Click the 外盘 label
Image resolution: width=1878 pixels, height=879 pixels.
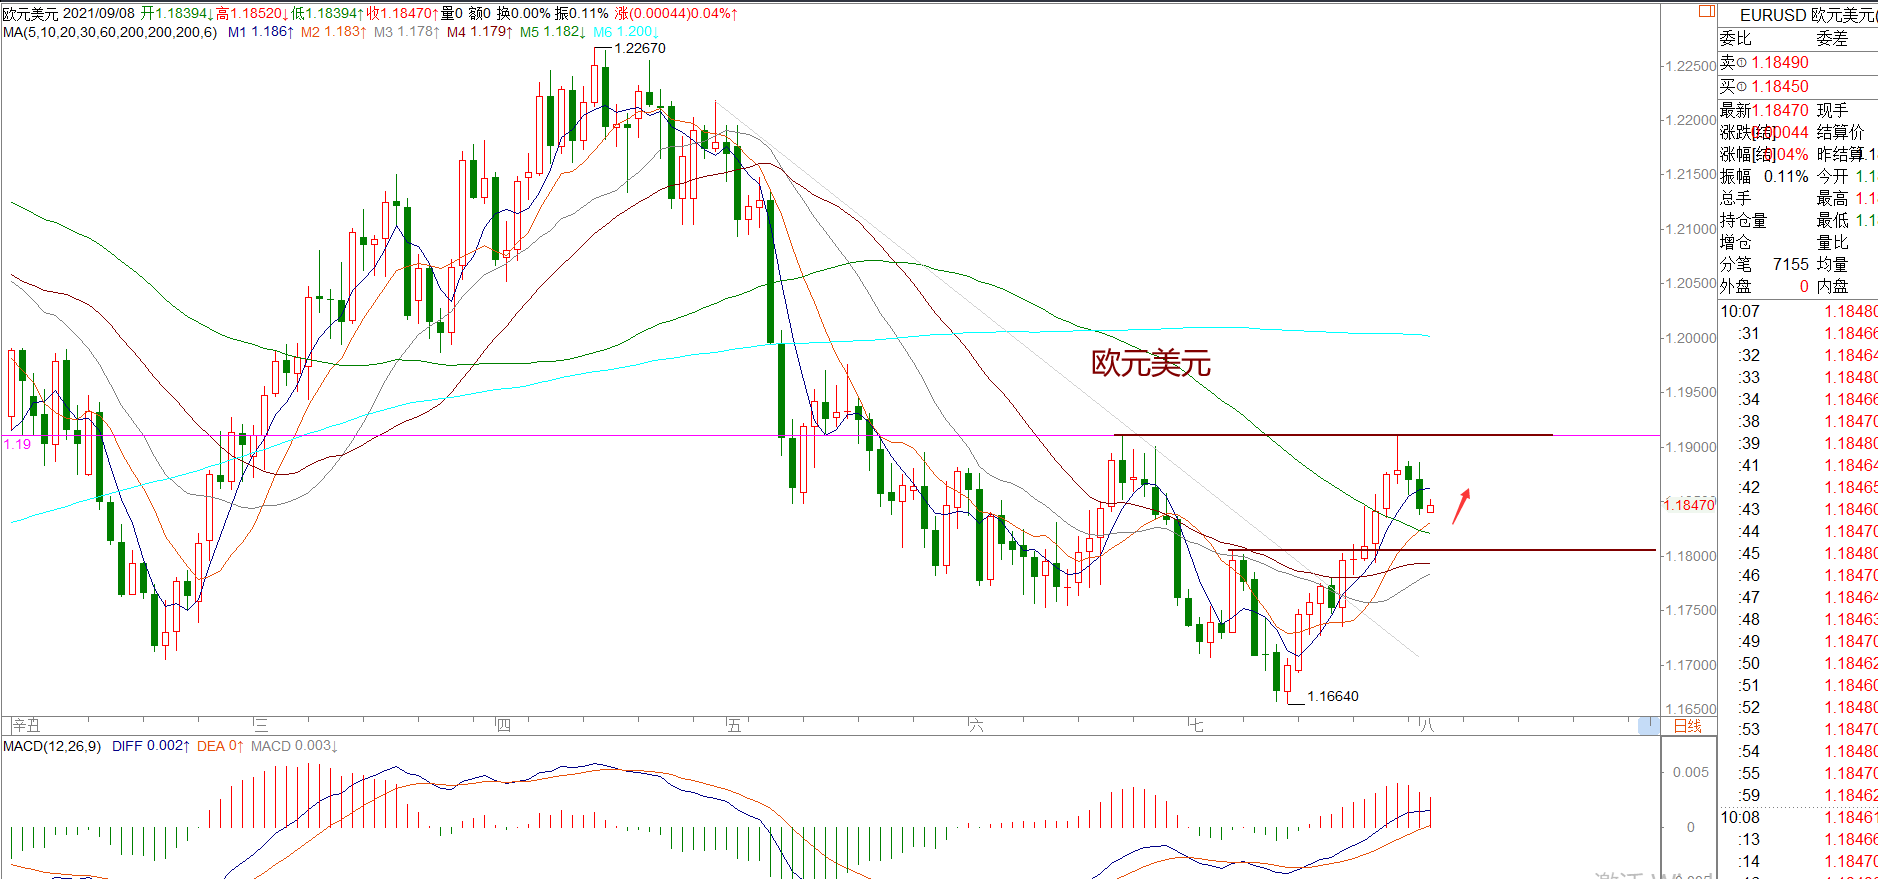point(1736,286)
